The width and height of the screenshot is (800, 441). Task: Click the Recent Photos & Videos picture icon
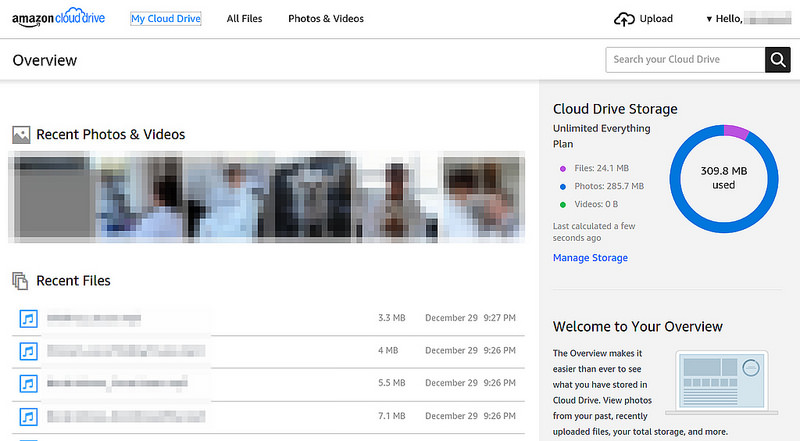(x=21, y=134)
